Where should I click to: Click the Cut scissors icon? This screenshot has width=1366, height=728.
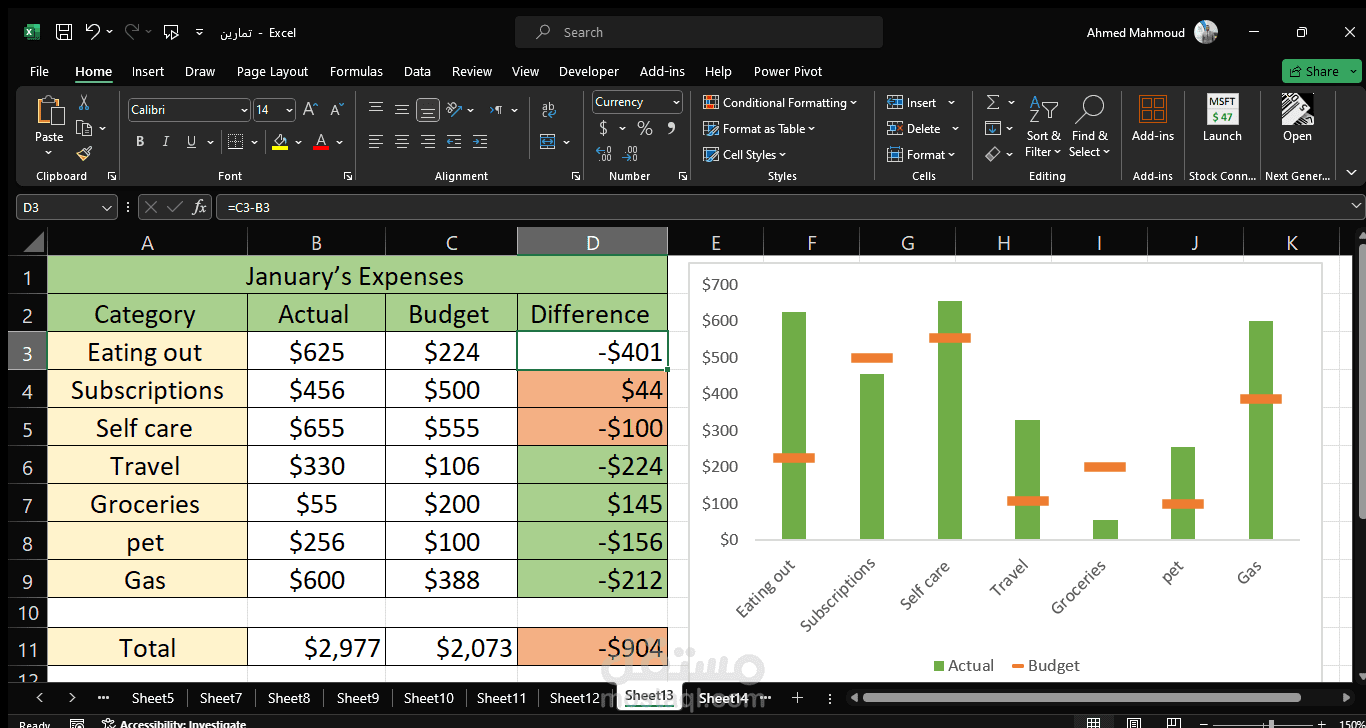(x=84, y=102)
